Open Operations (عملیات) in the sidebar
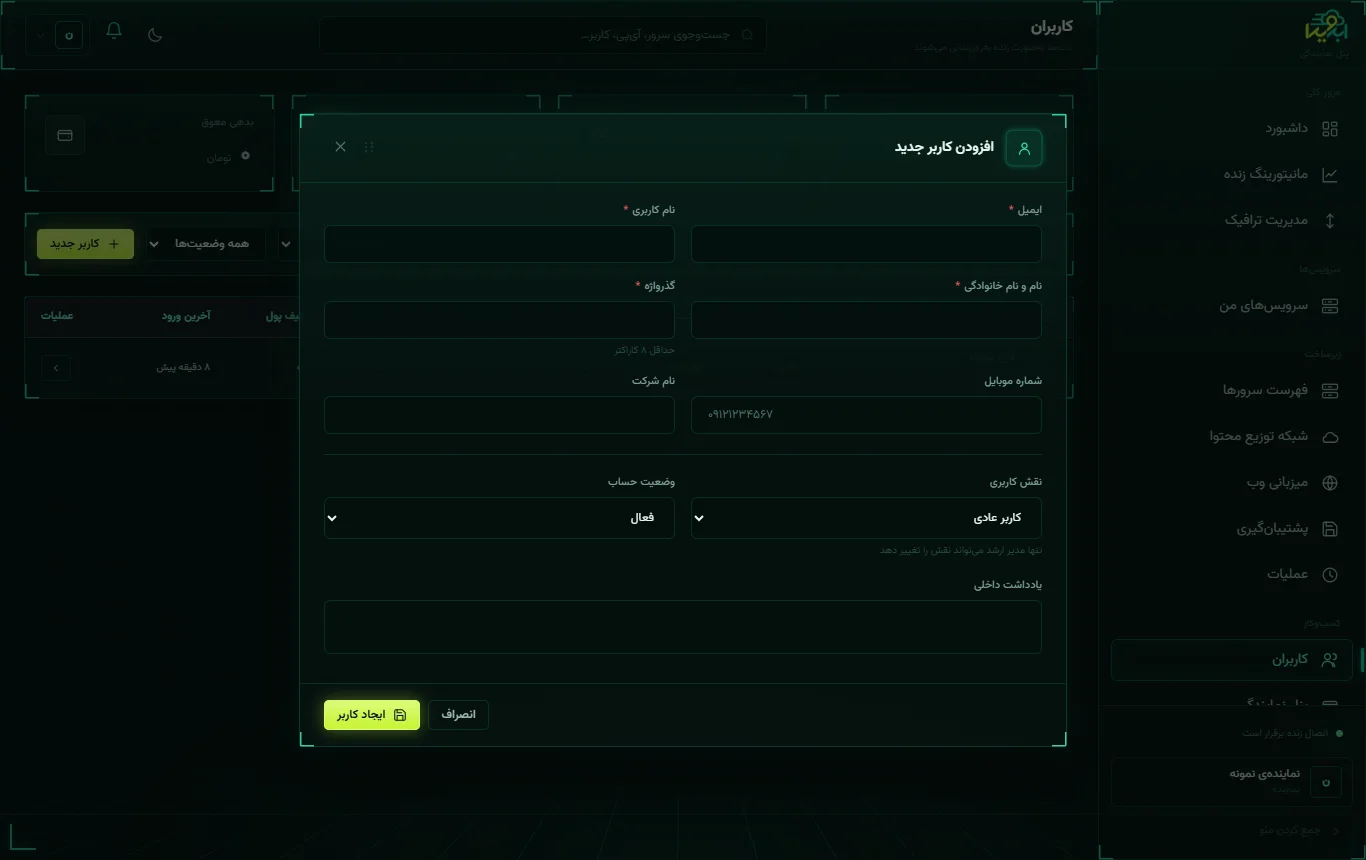The width and height of the screenshot is (1366, 860). (x=1232, y=574)
